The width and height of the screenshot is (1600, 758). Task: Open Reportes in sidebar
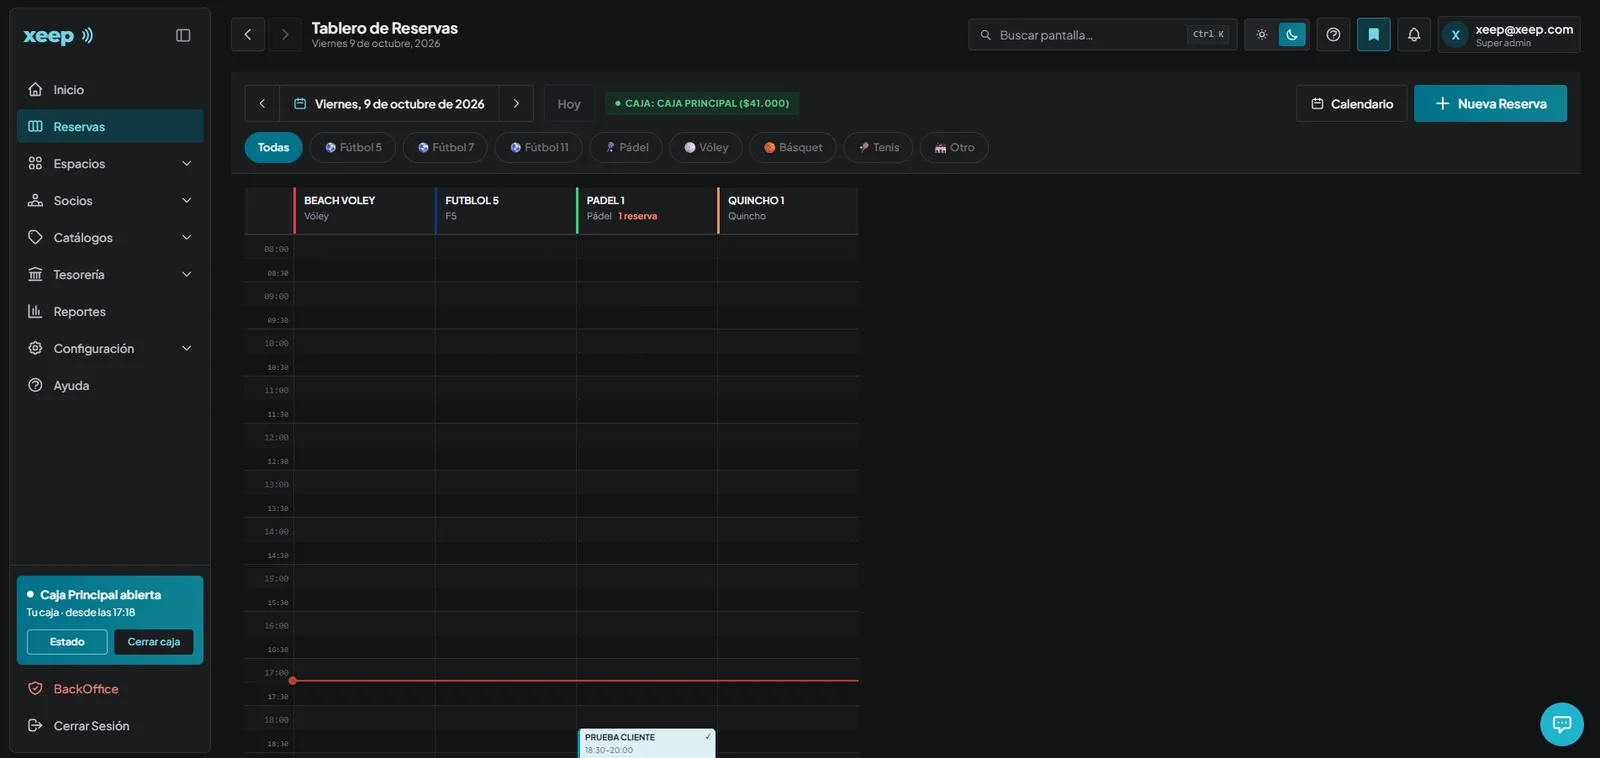(x=110, y=312)
